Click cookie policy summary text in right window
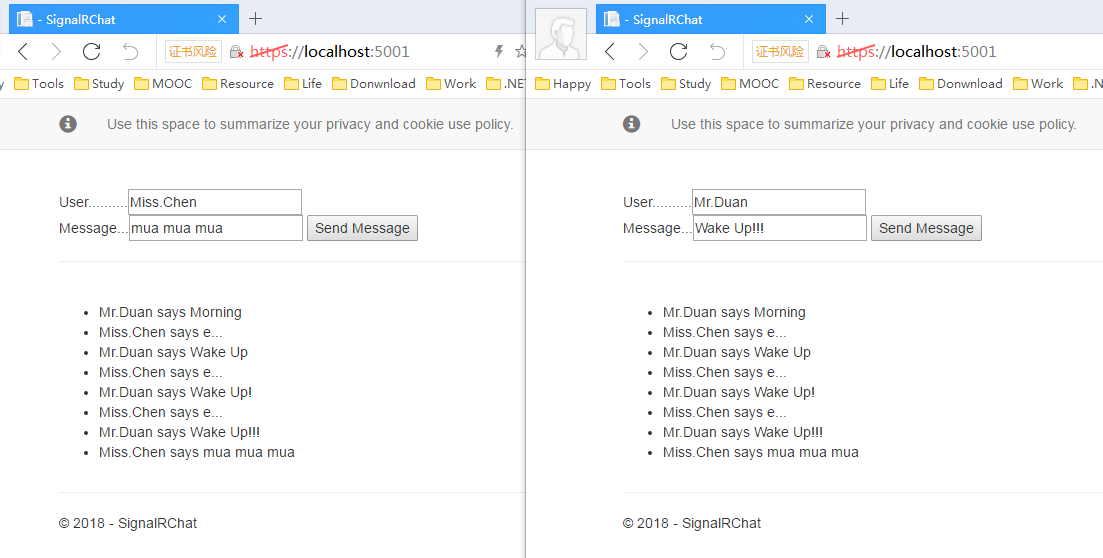 [874, 125]
